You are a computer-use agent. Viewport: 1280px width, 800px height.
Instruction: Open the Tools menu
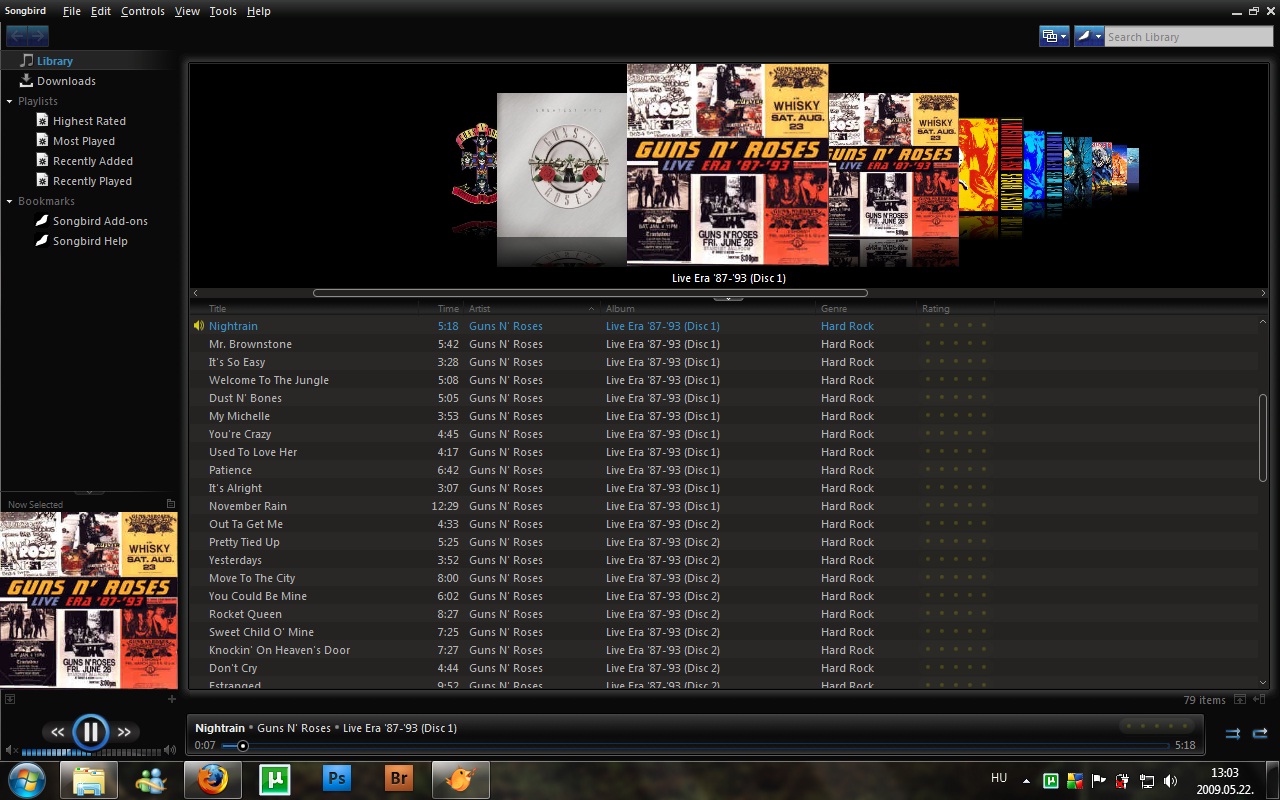[x=223, y=11]
